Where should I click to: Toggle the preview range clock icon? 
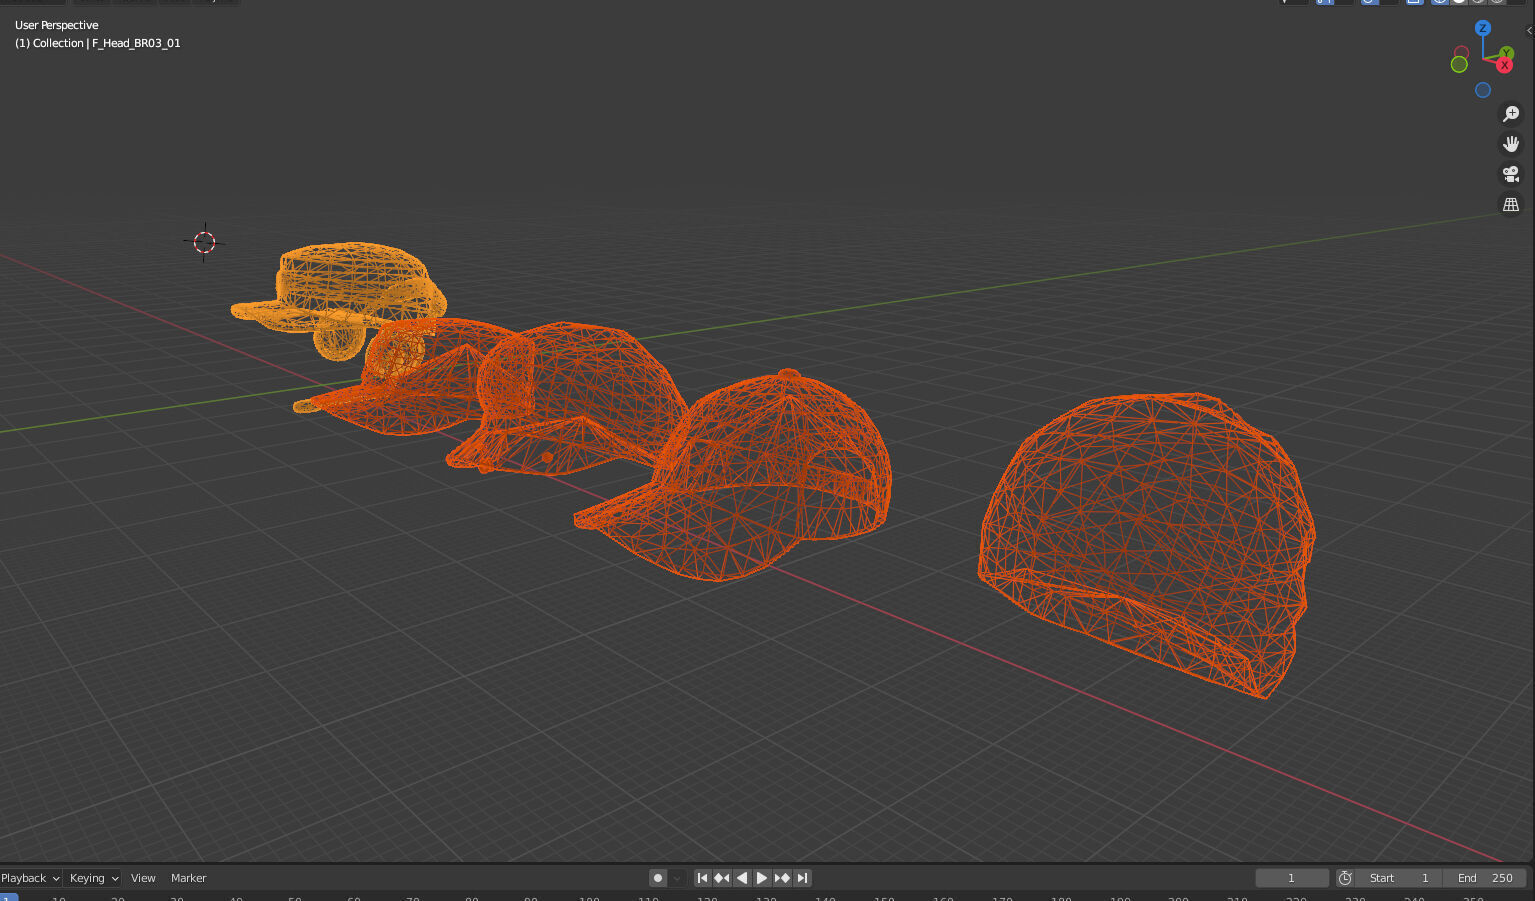coord(1345,878)
